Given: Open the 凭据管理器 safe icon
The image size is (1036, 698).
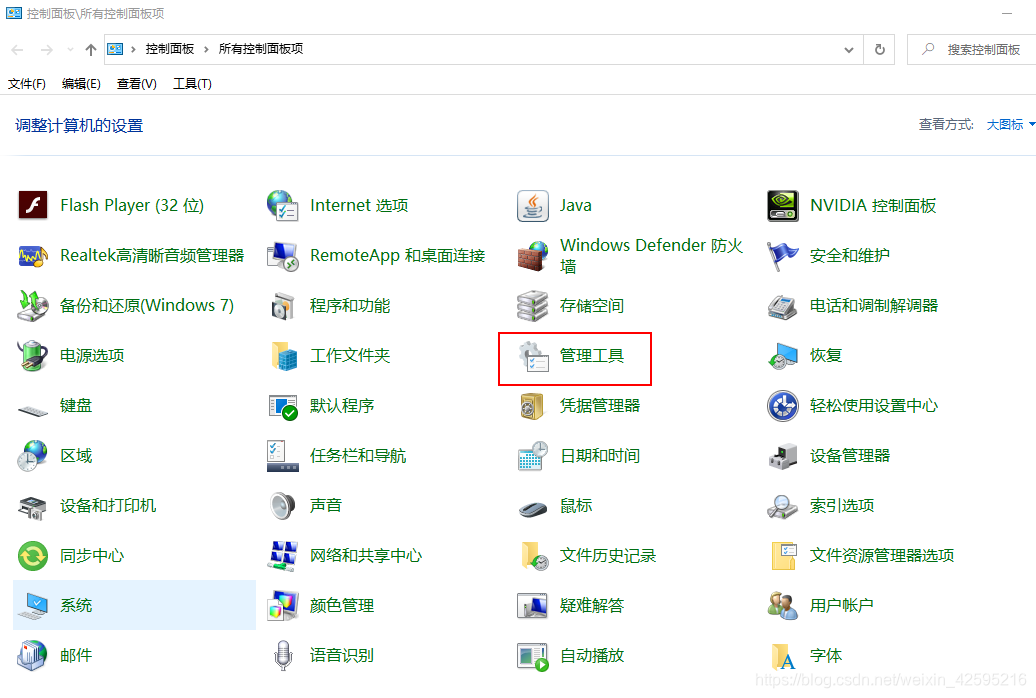Looking at the screenshot, I should click(x=533, y=406).
